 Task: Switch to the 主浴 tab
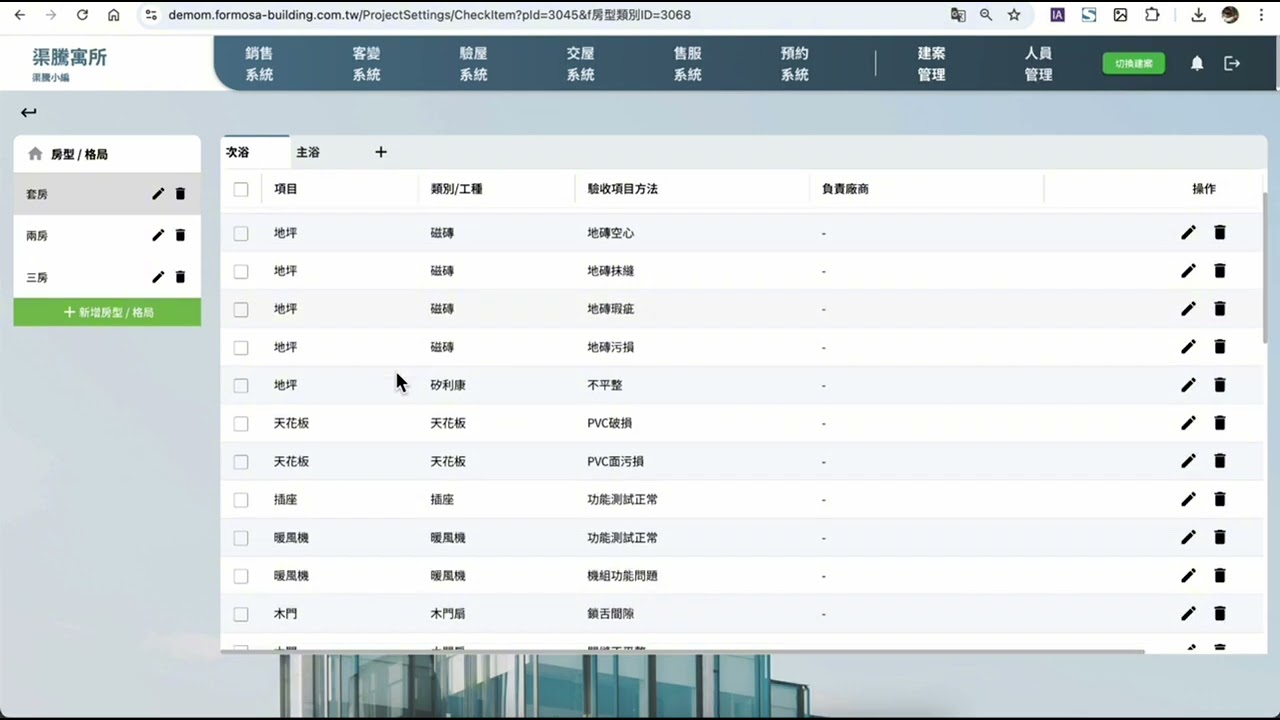308,152
